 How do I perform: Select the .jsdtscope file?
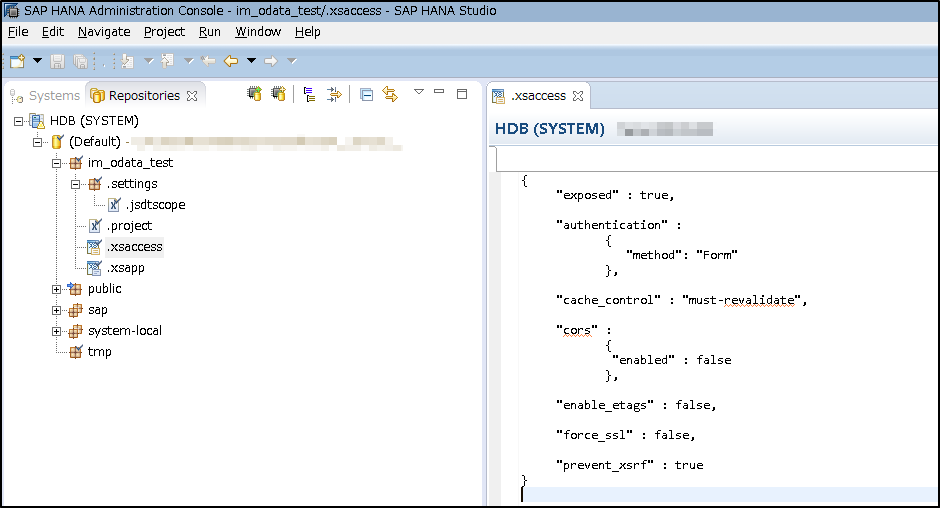155,205
